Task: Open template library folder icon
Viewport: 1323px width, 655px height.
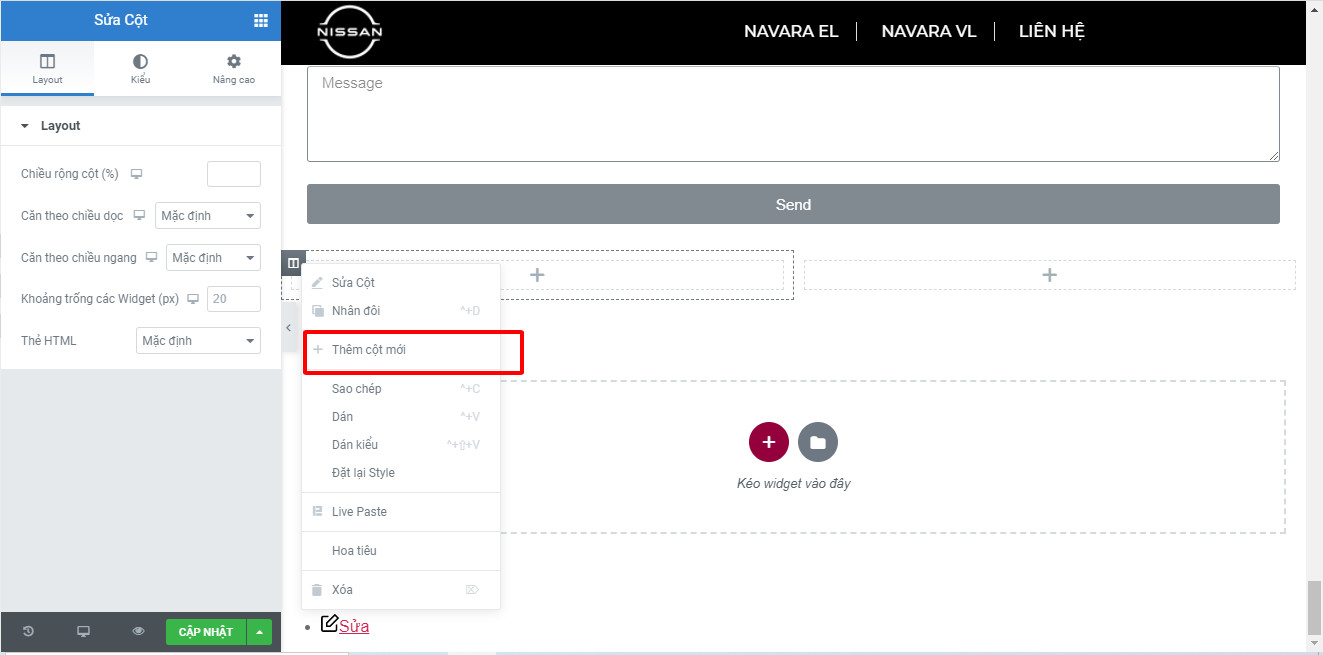Action: tap(817, 442)
